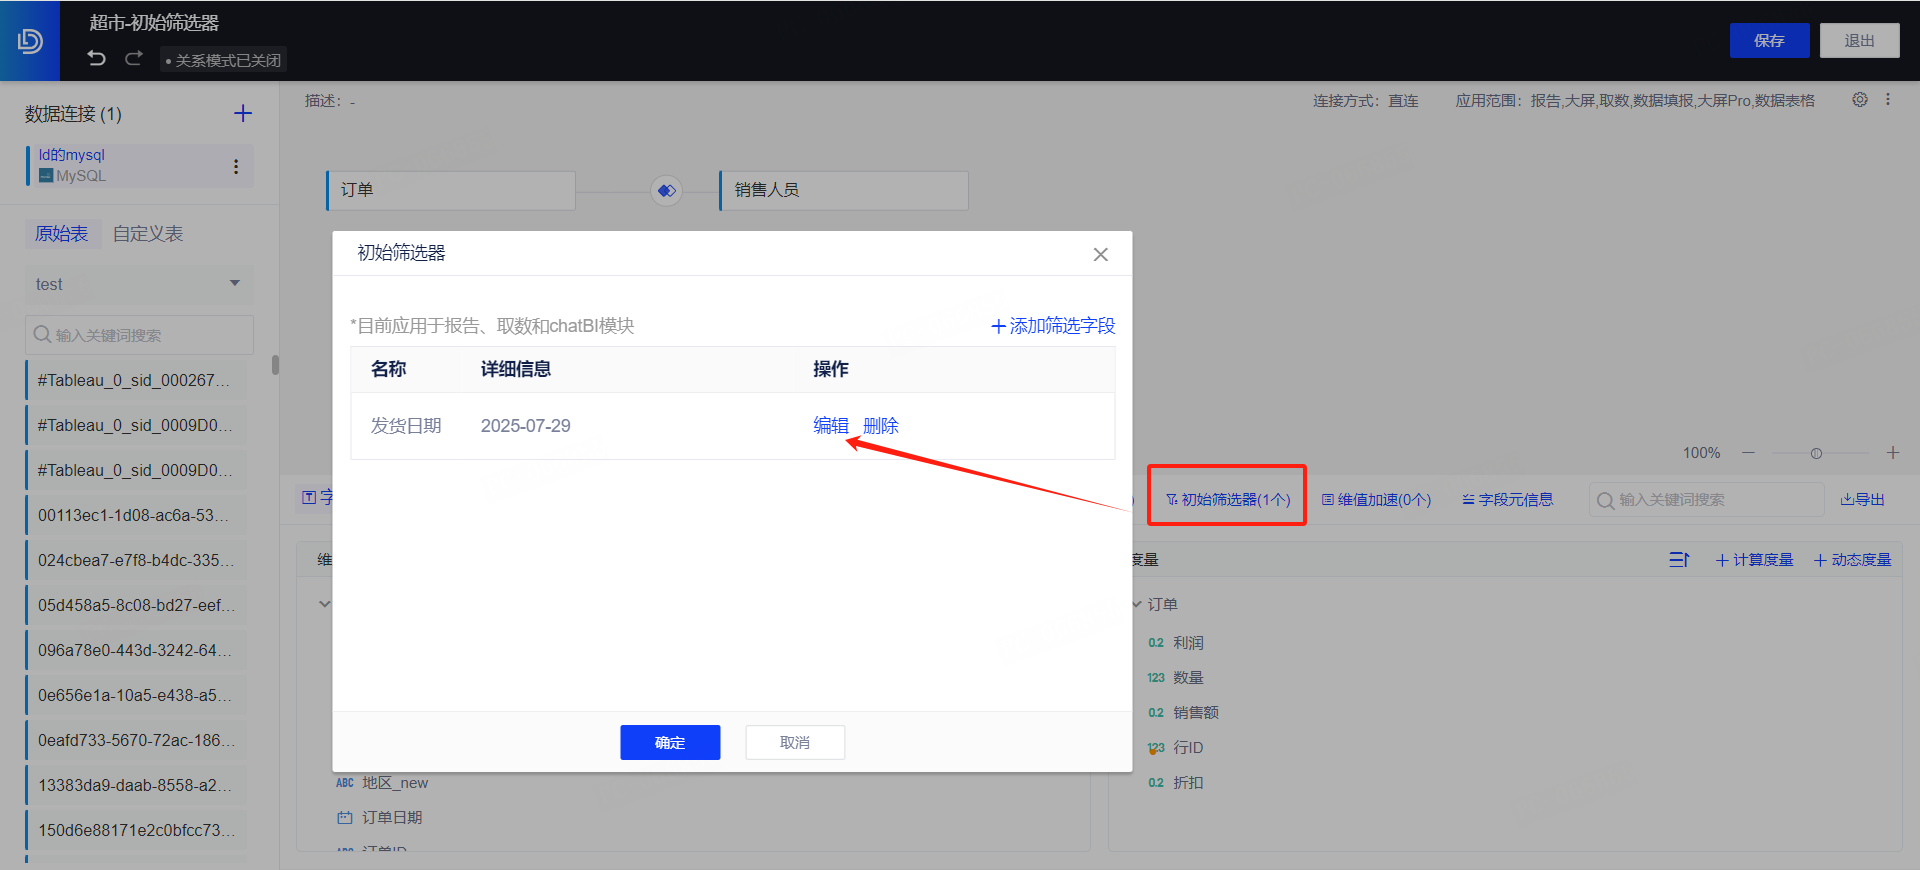Viewport: 1920px width, 870px height.
Task: Click the zoom in plus icon
Action: (x=1892, y=453)
